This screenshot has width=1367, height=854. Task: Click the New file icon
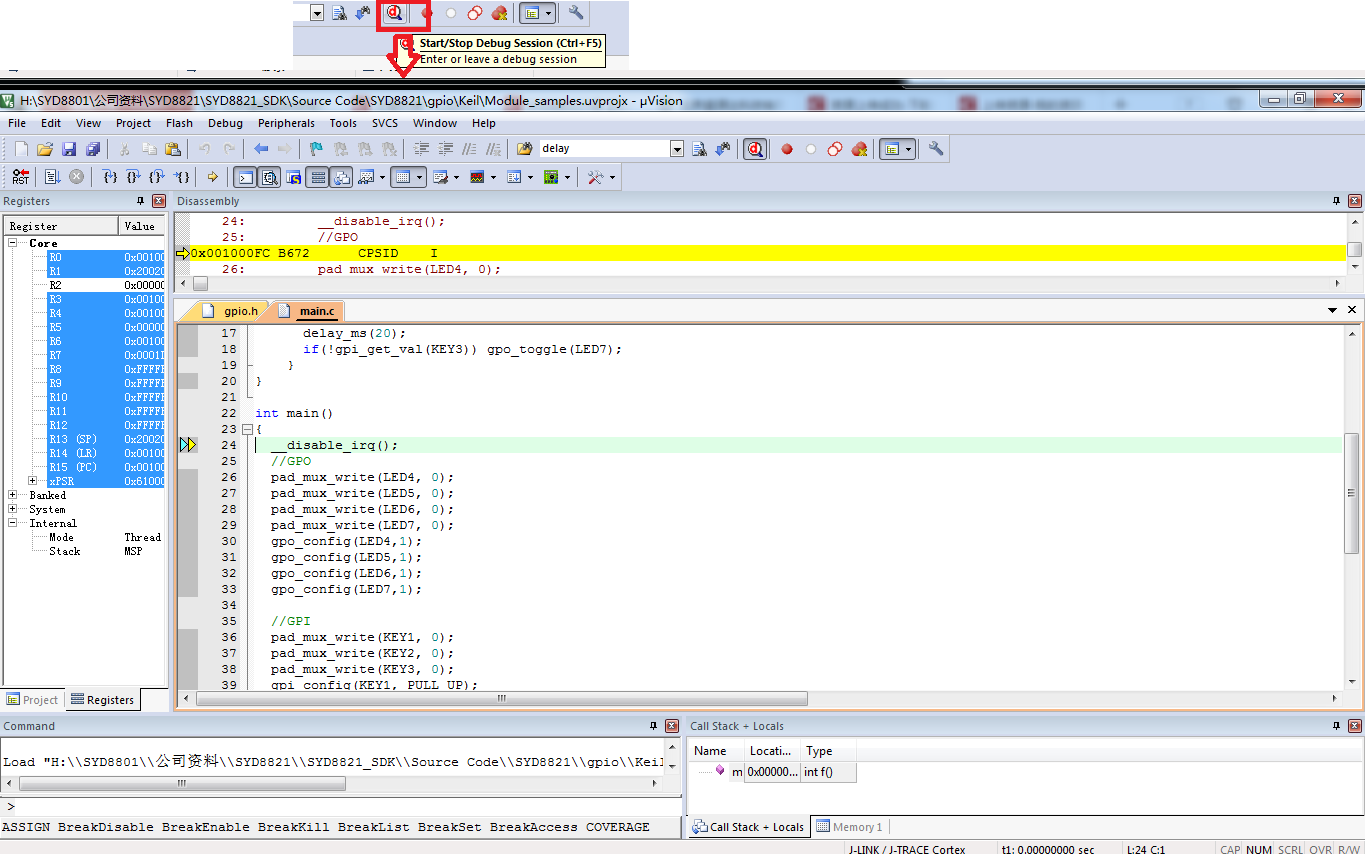tap(21, 149)
